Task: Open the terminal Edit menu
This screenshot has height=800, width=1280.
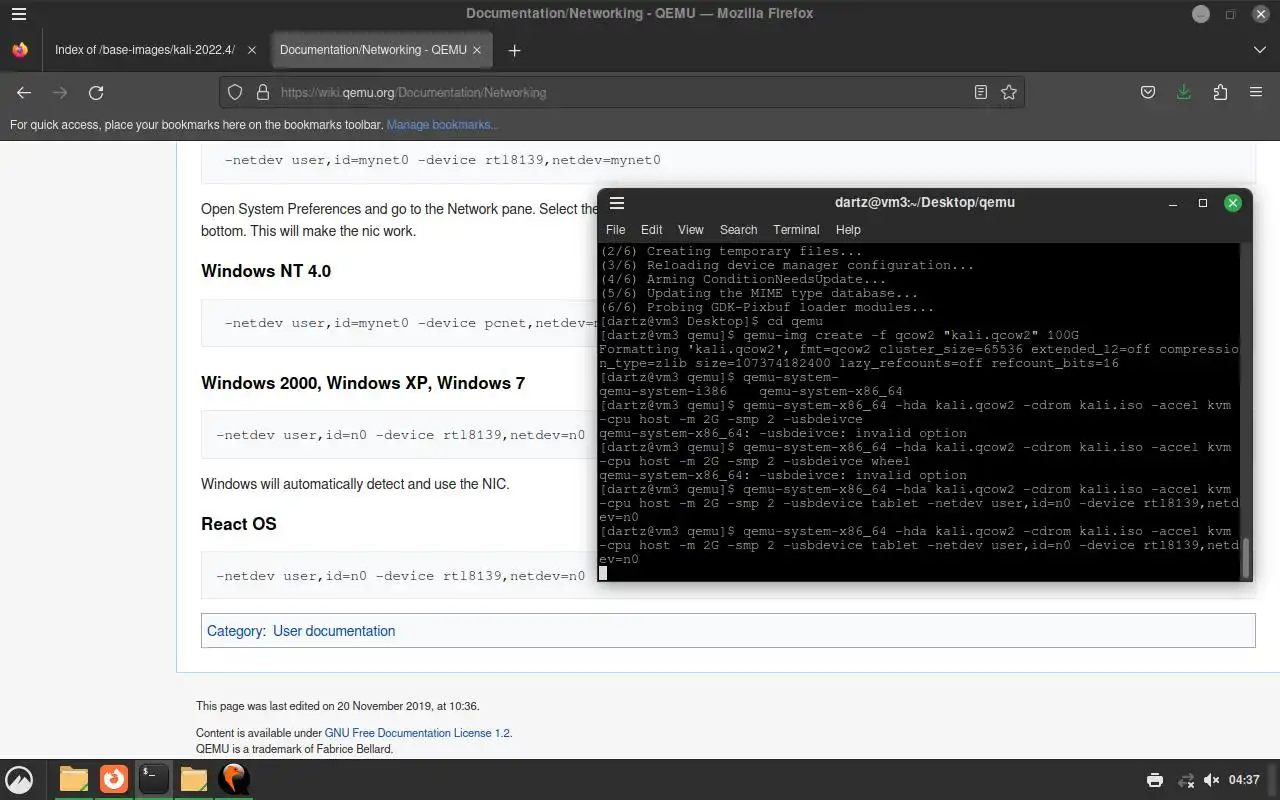Action: (652, 230)
